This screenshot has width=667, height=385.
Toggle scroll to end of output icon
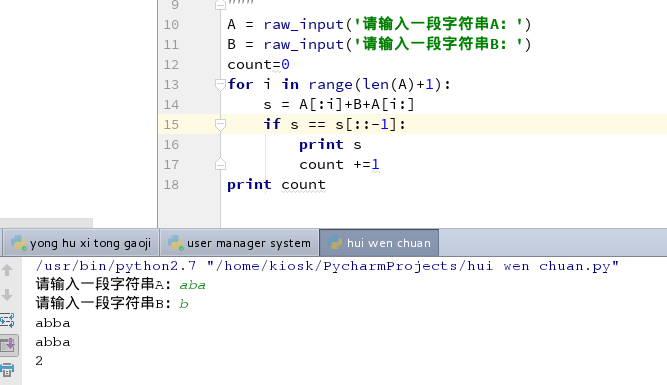8,345
